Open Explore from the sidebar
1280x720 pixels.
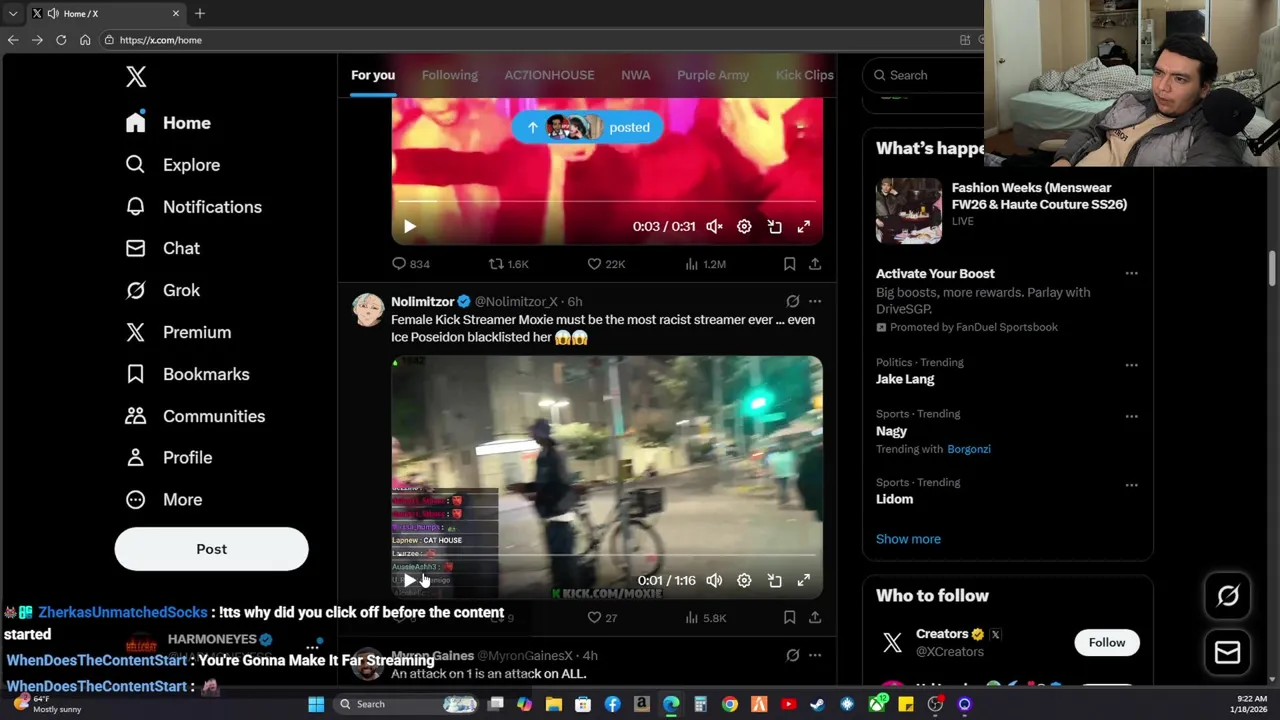(172, 165)
